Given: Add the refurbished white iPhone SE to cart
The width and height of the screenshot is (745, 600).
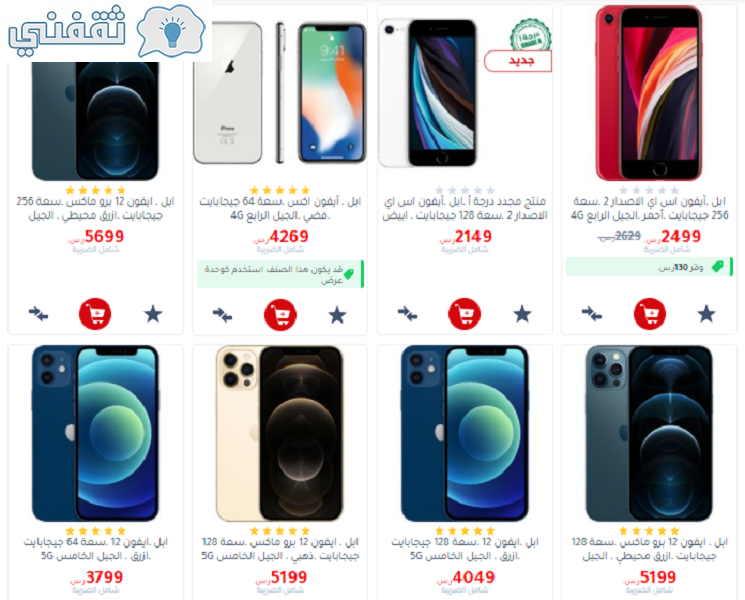Looking at the screenshot, I should coord(465,314).
